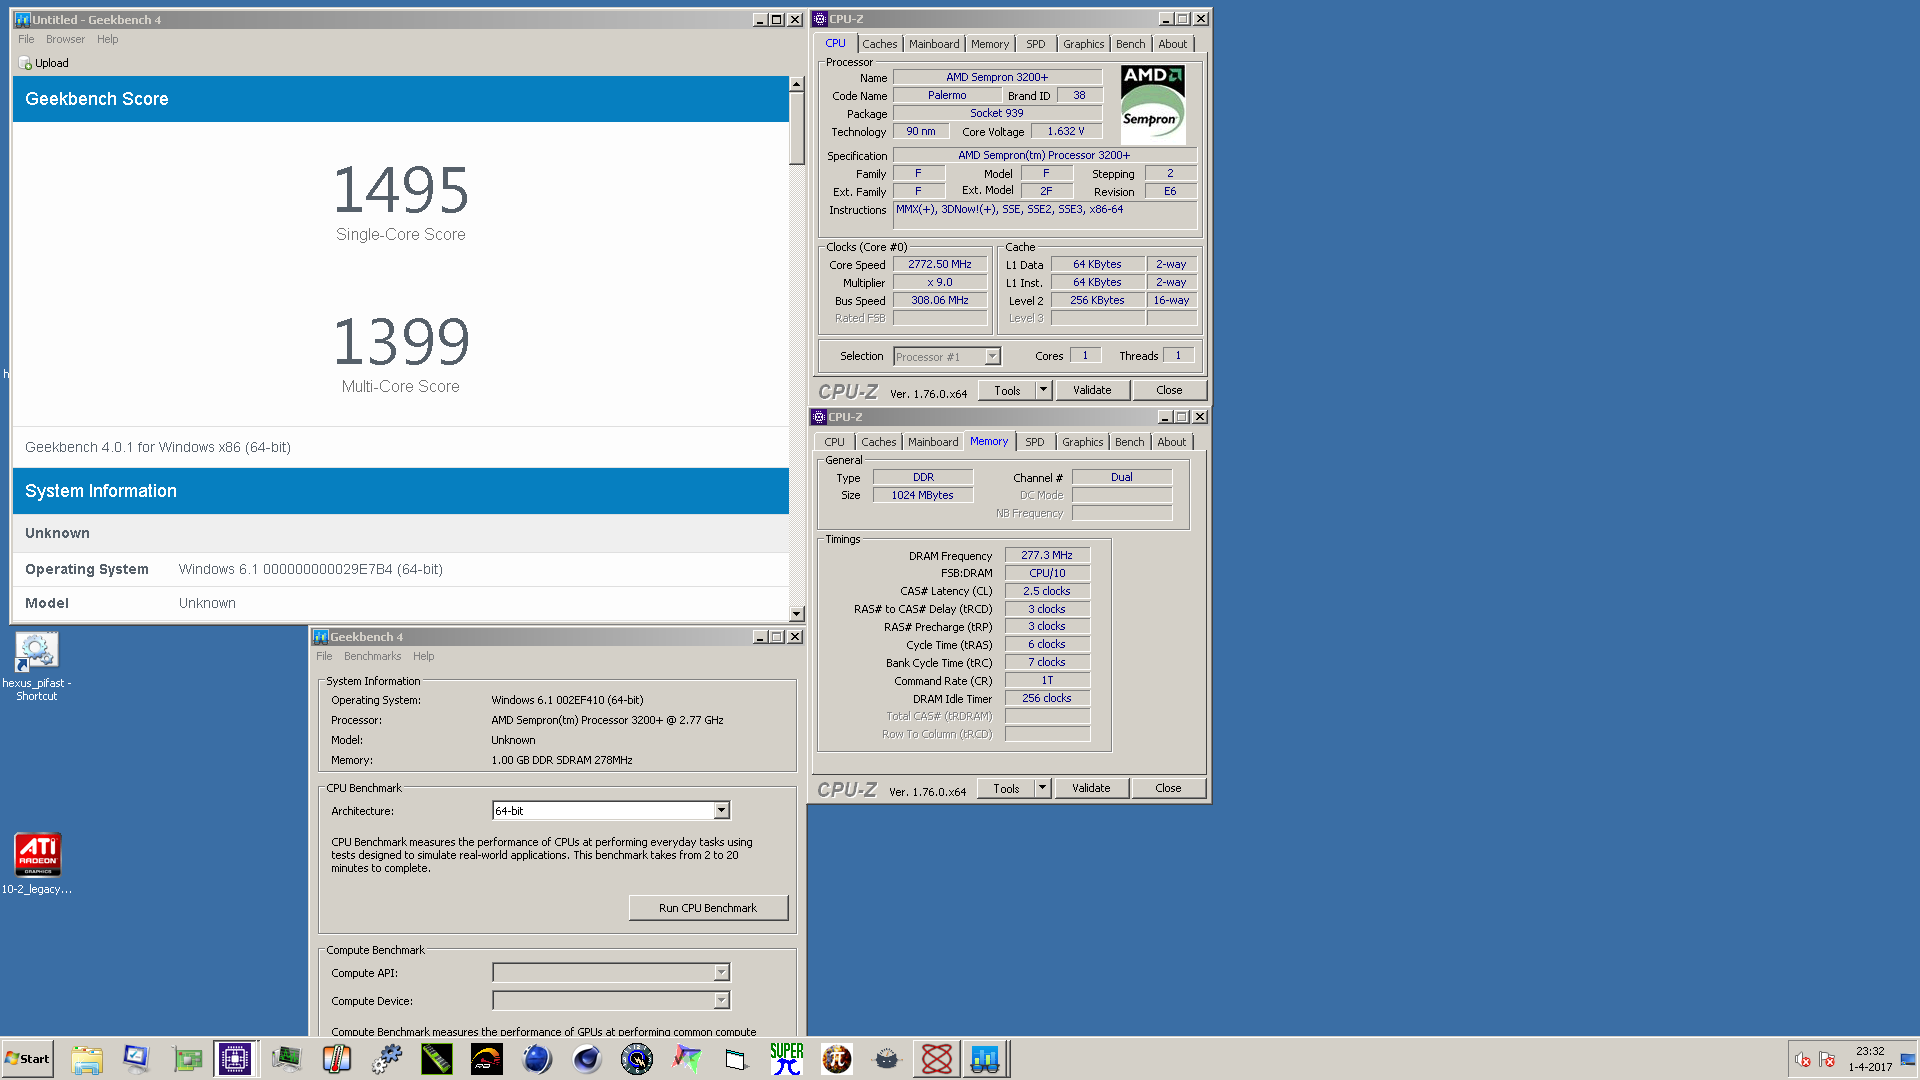Open the orange pi symbol taskbar icon

pos(837,1059)
